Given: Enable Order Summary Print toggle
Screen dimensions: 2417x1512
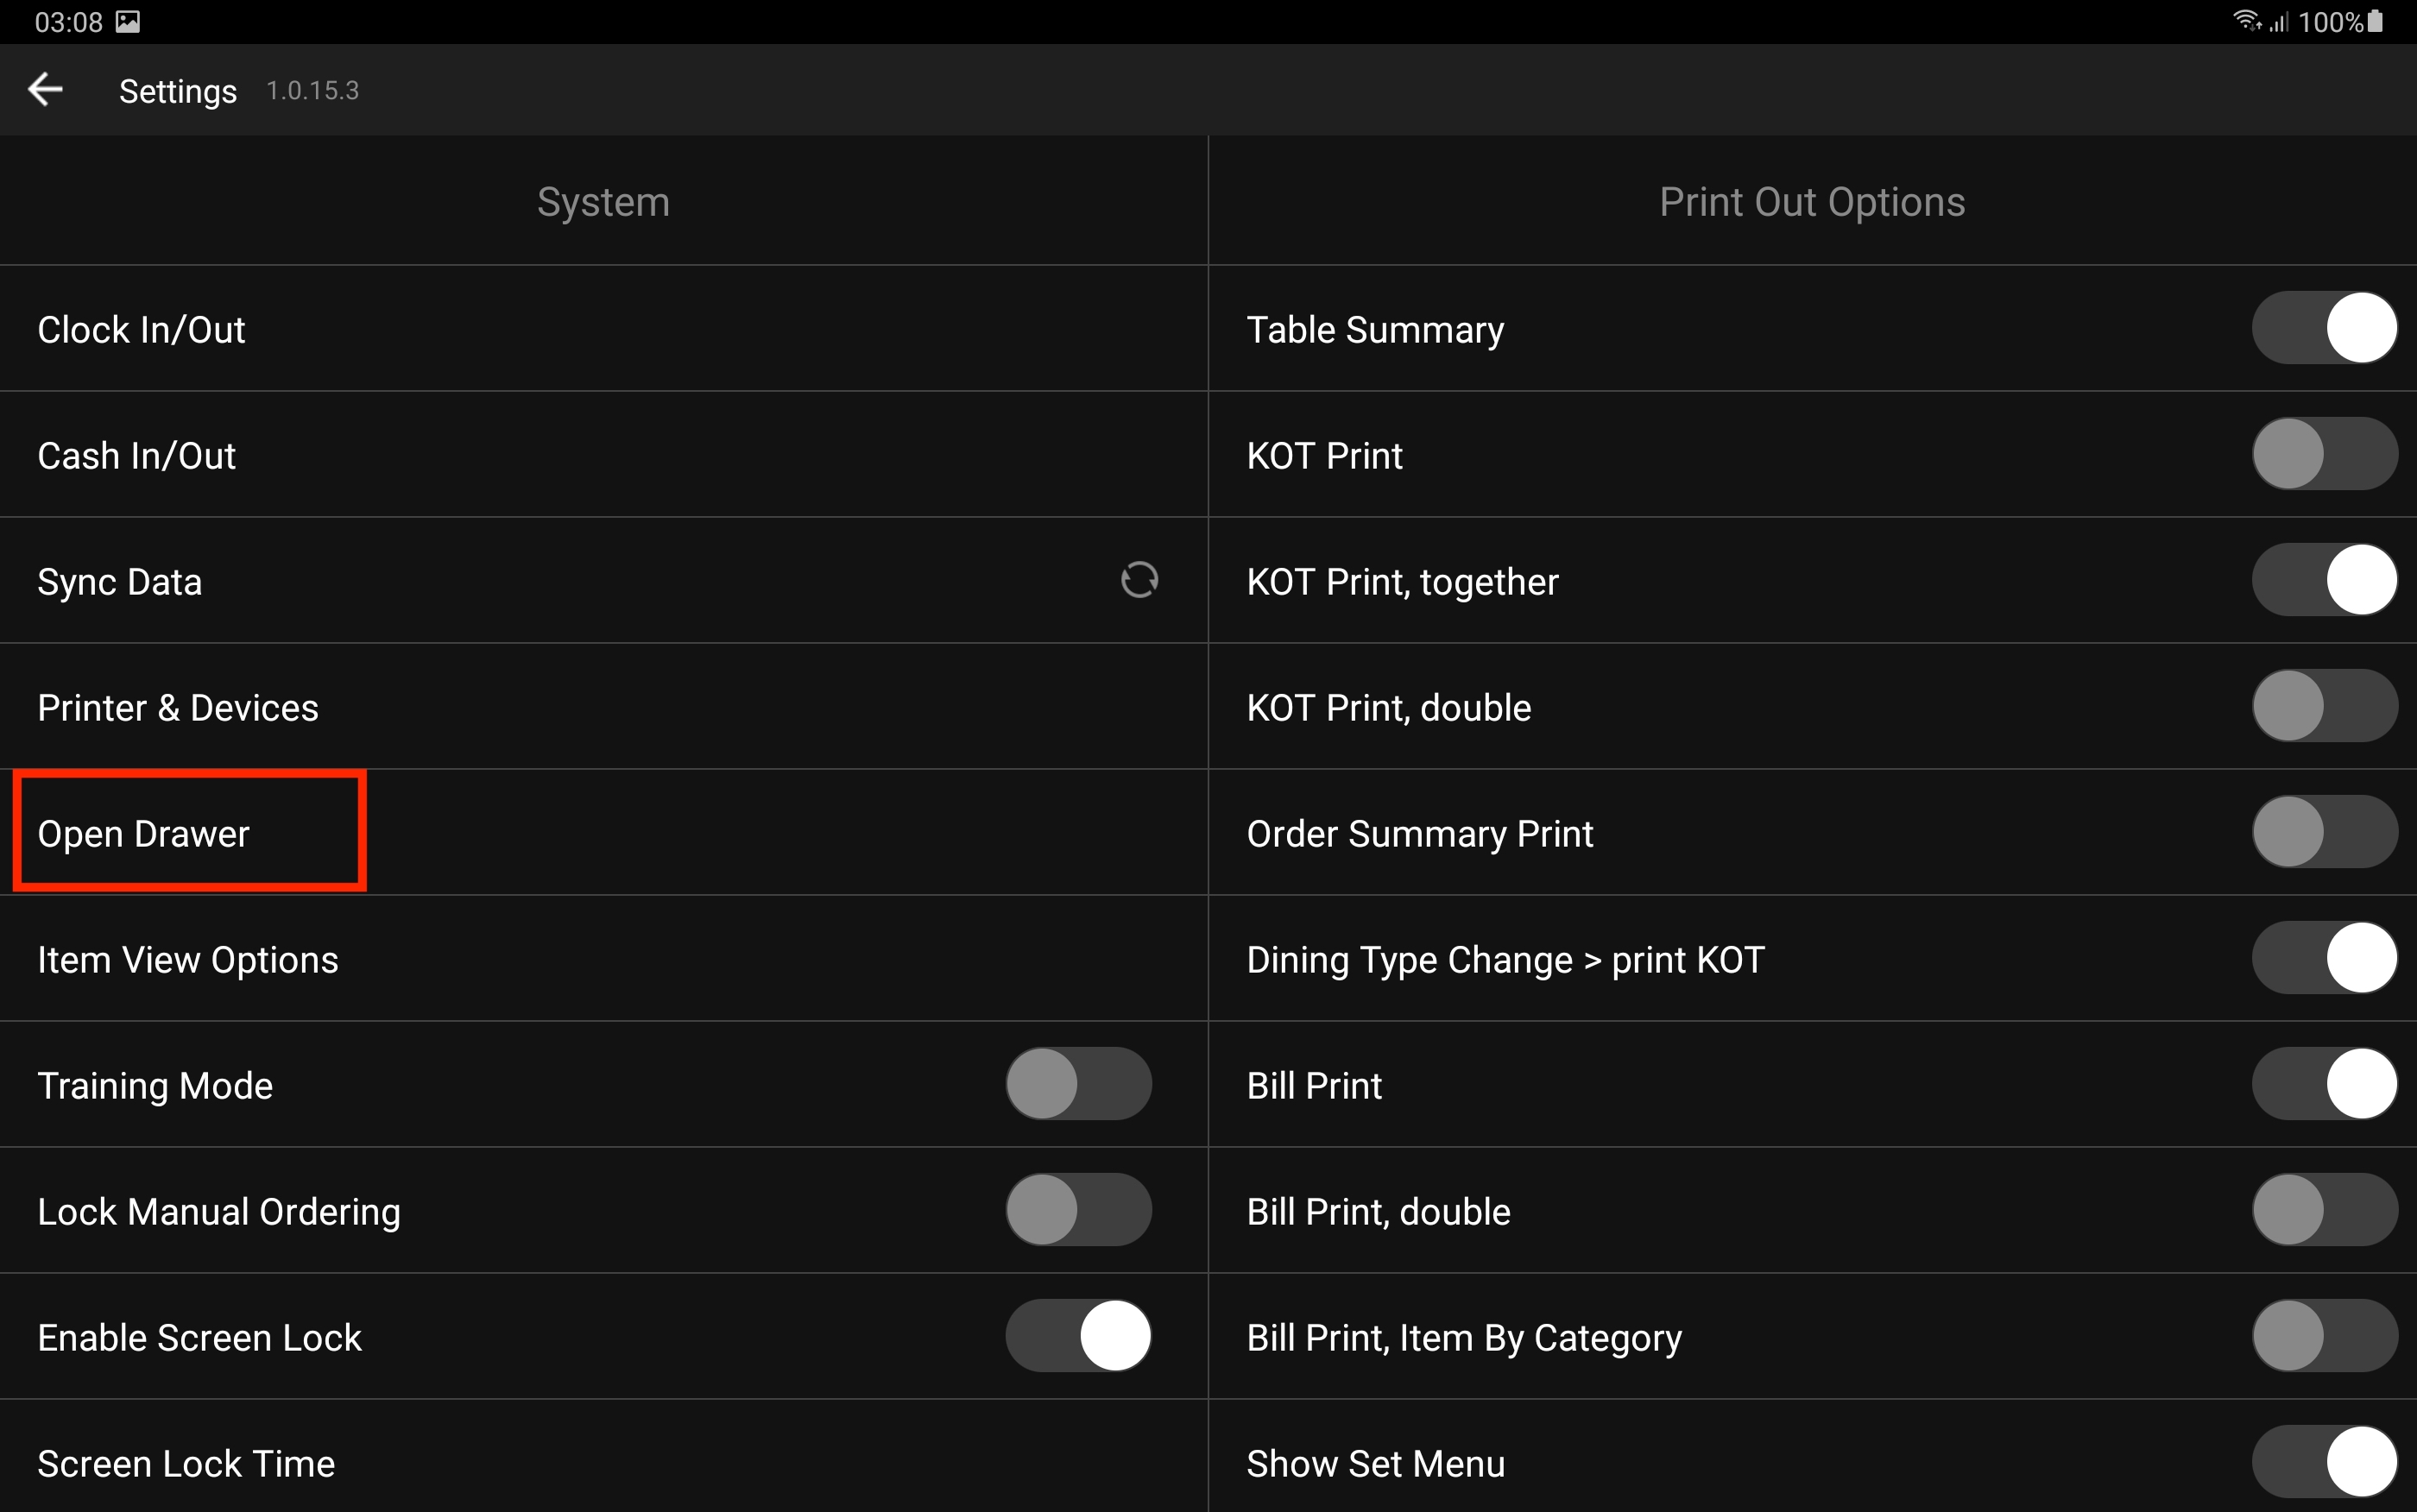Looking at the screenshot, I should click(2324, 832).
